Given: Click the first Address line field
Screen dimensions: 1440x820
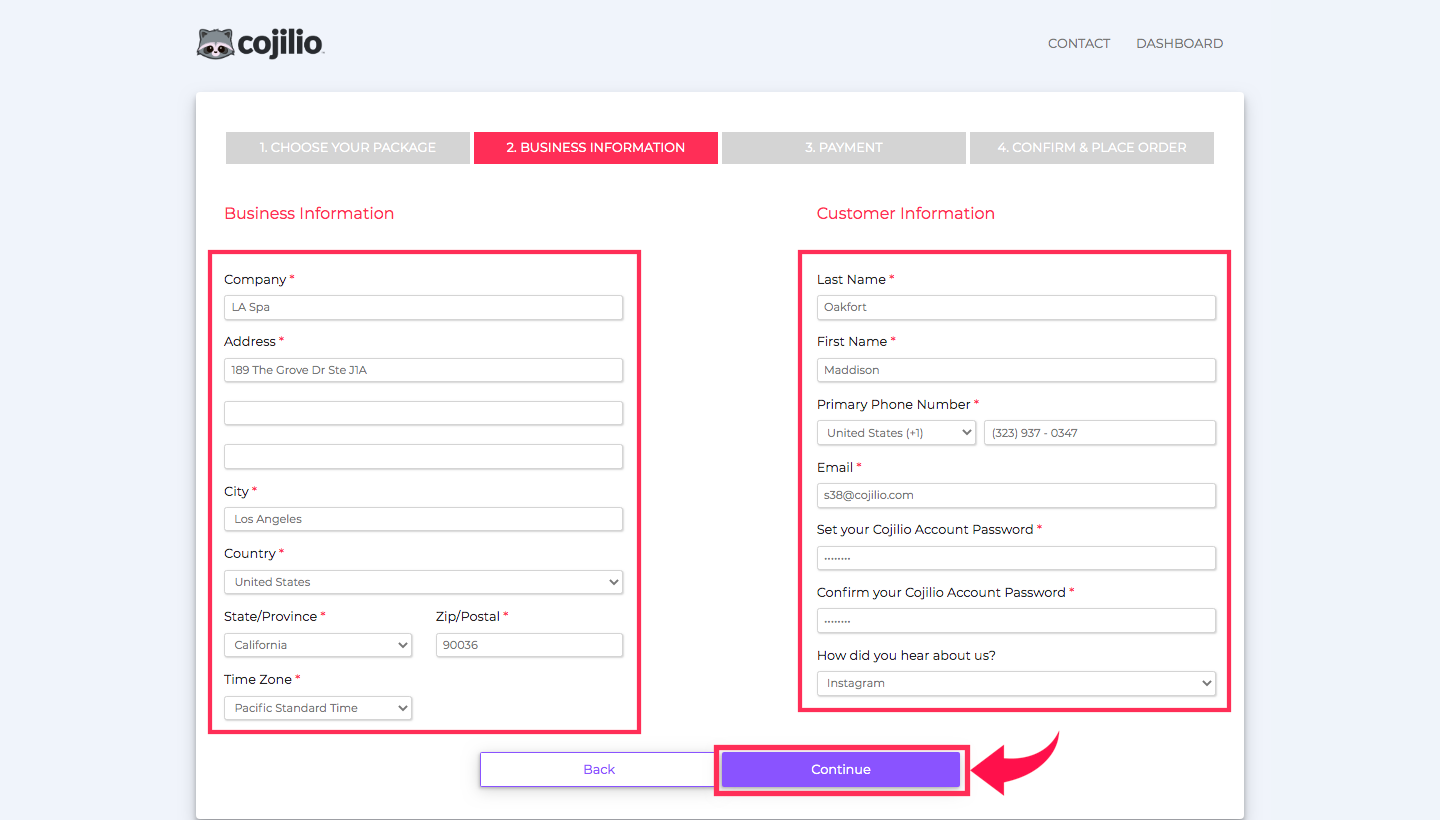Looking at the screenshot, I should (423, 370).
